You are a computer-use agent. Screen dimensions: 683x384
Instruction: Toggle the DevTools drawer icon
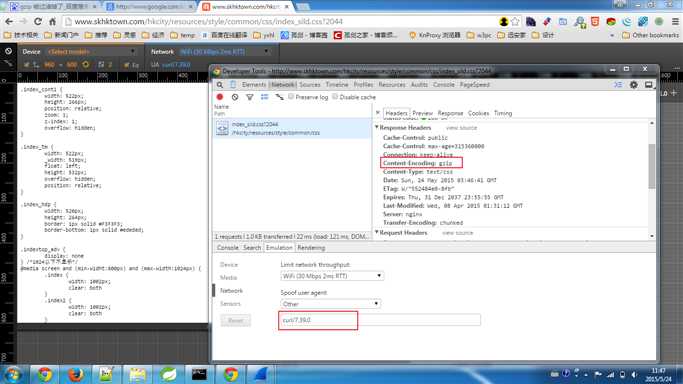[x=619, y=85]
